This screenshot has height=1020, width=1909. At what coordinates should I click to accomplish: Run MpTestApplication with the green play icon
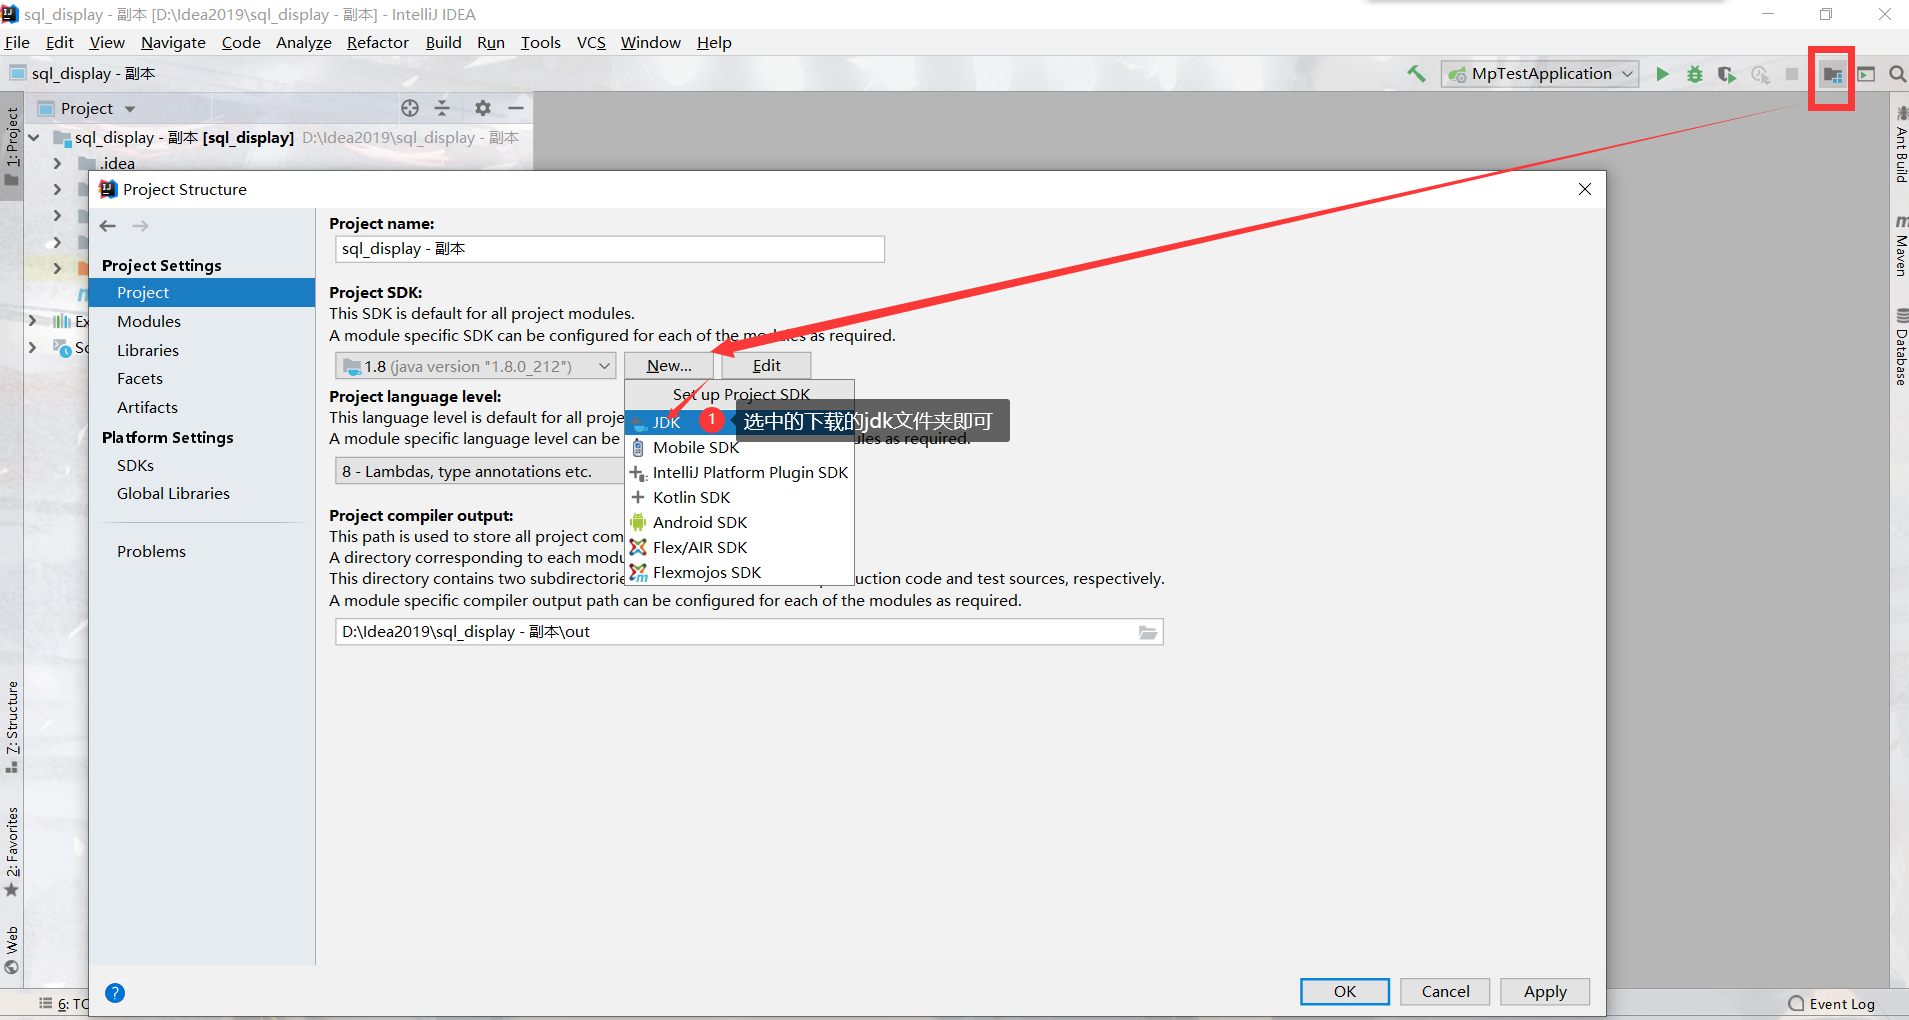pos(1662,74)
